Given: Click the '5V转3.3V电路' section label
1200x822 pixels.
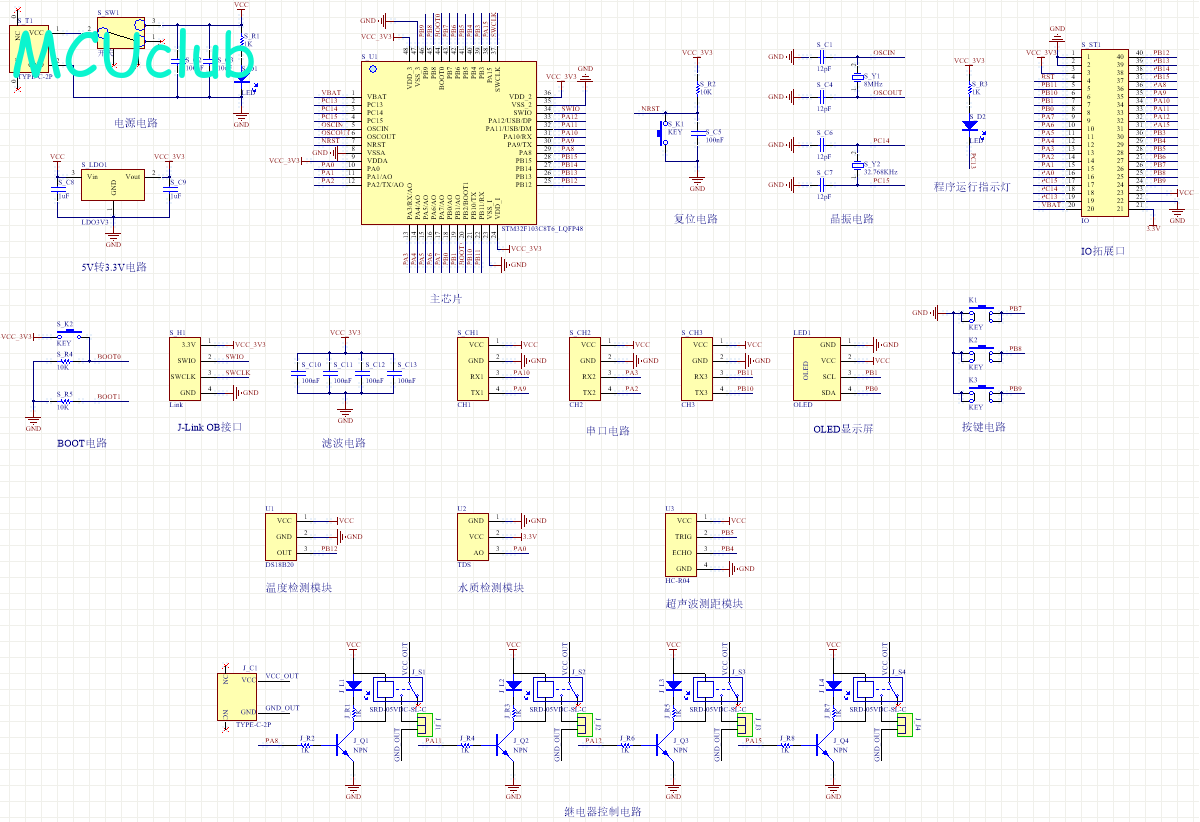Looking at the screenshot, I should pos(114,268).
